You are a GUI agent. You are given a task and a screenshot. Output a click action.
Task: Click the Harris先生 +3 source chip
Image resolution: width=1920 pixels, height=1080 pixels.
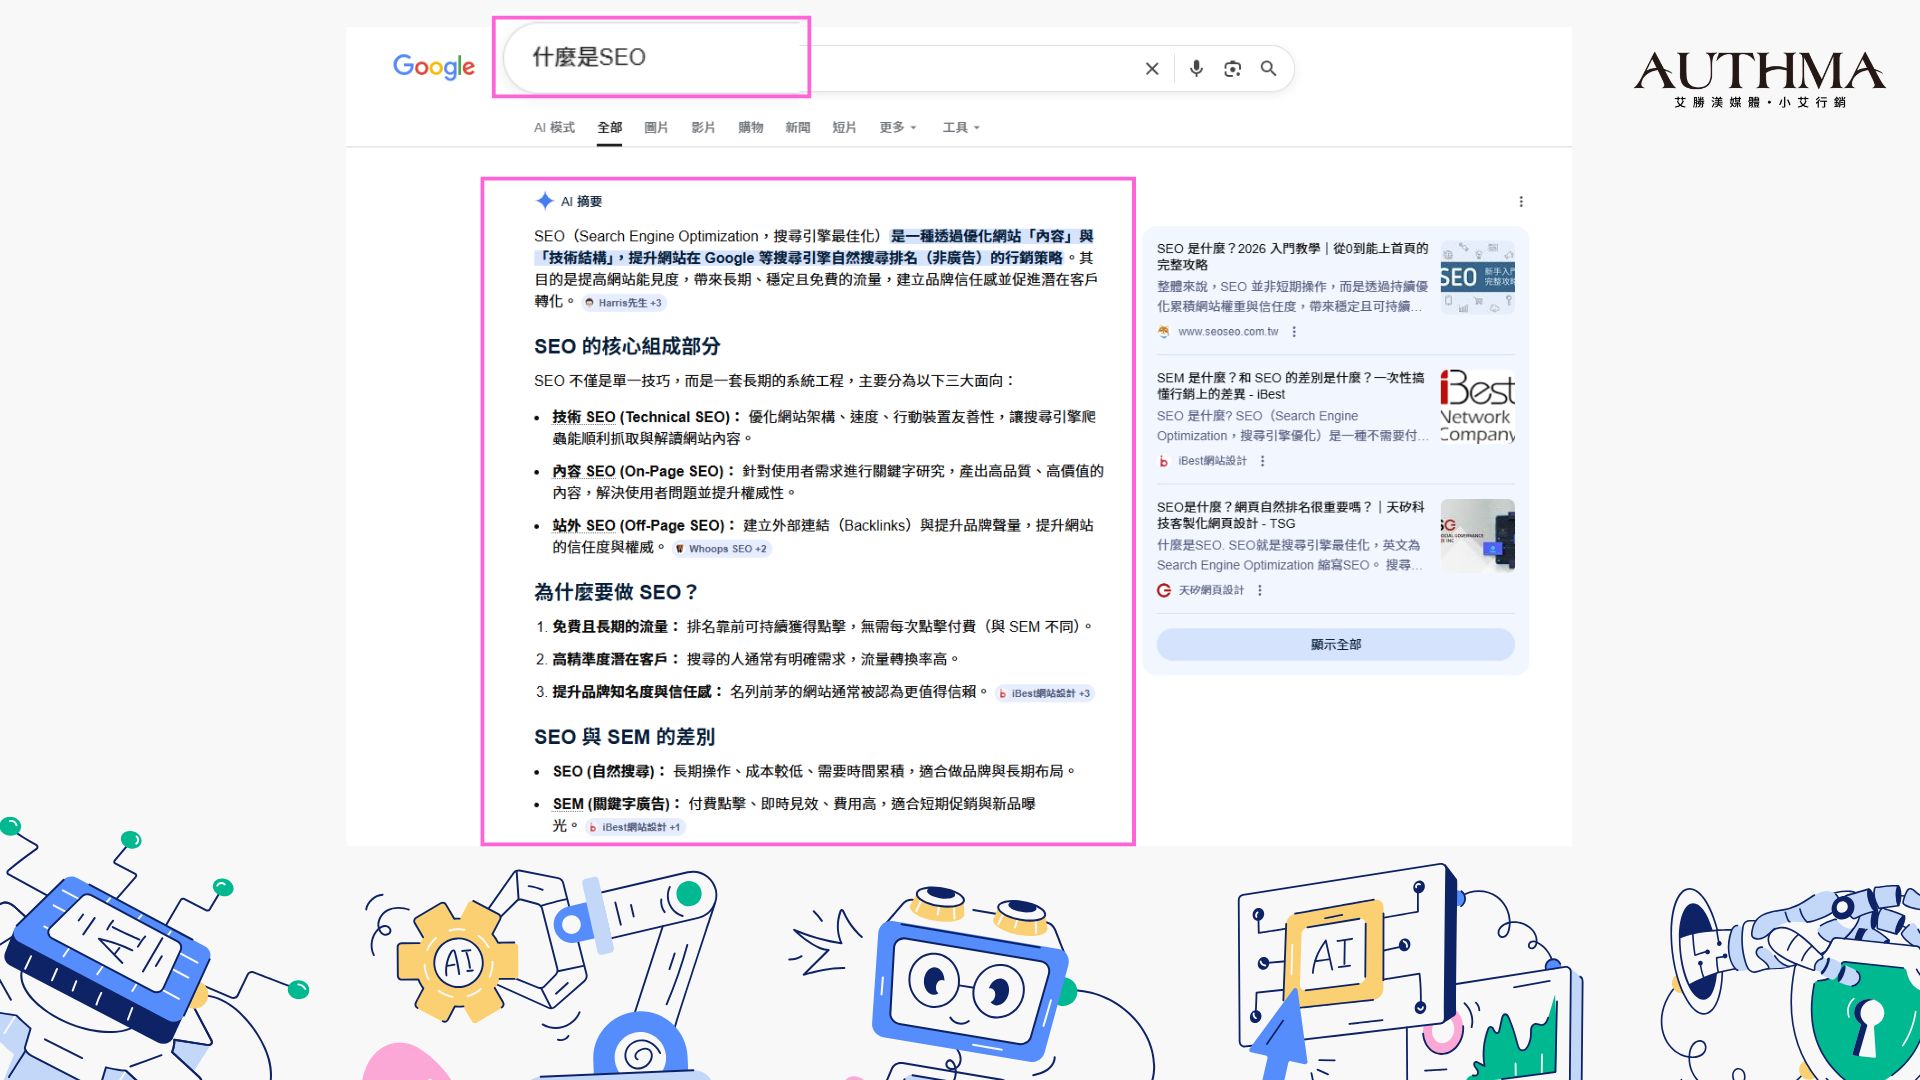[x=624, y=303]
